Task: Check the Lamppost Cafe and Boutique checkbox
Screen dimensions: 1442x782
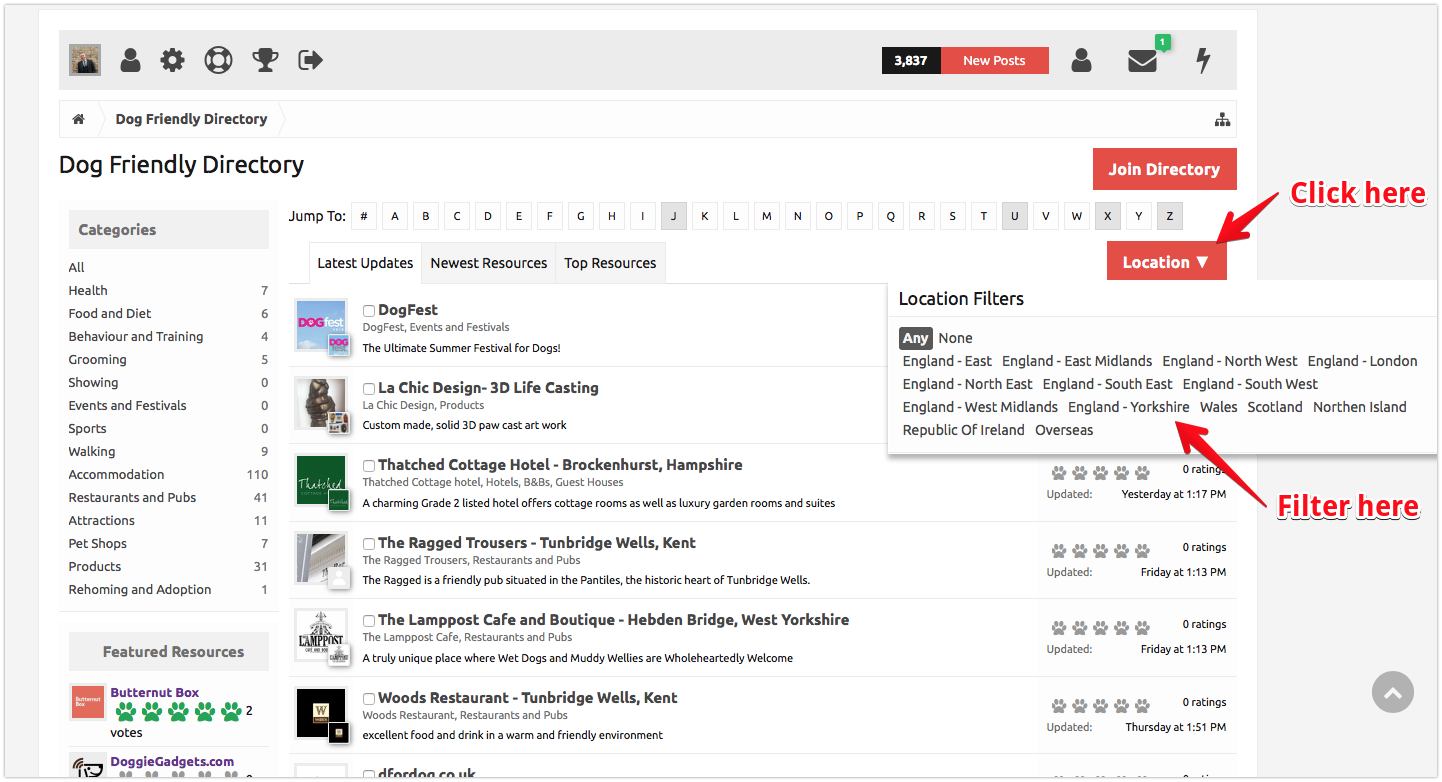Action: pyautogui.click(x=369, y=621)
